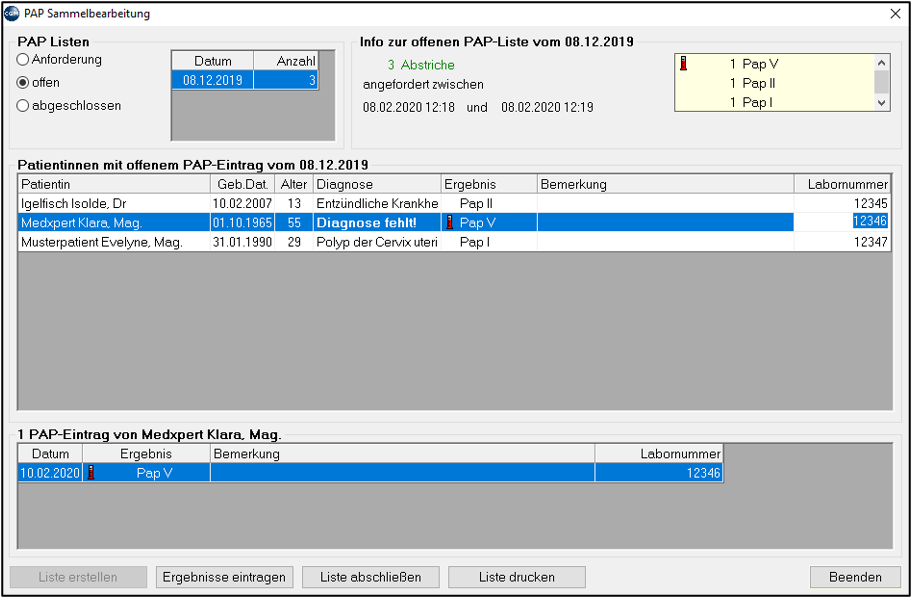Select patient Igelfisch Isolde, Dr
Viewport: 912px width, 598px height.
click(x=114, y=204)
